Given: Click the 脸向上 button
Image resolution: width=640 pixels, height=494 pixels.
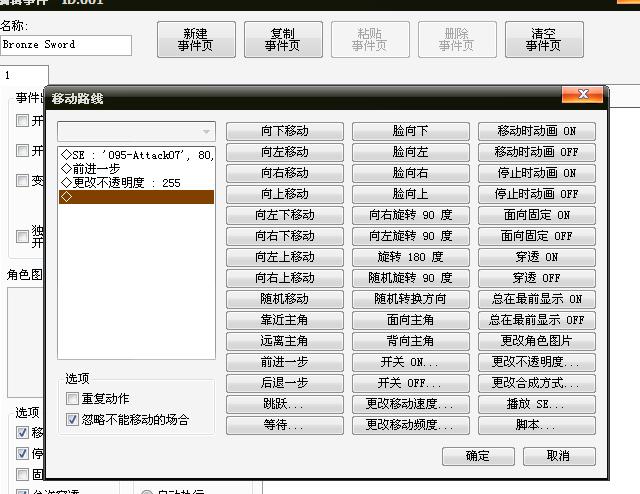Looking at the screenshot, I should (411, 194).
